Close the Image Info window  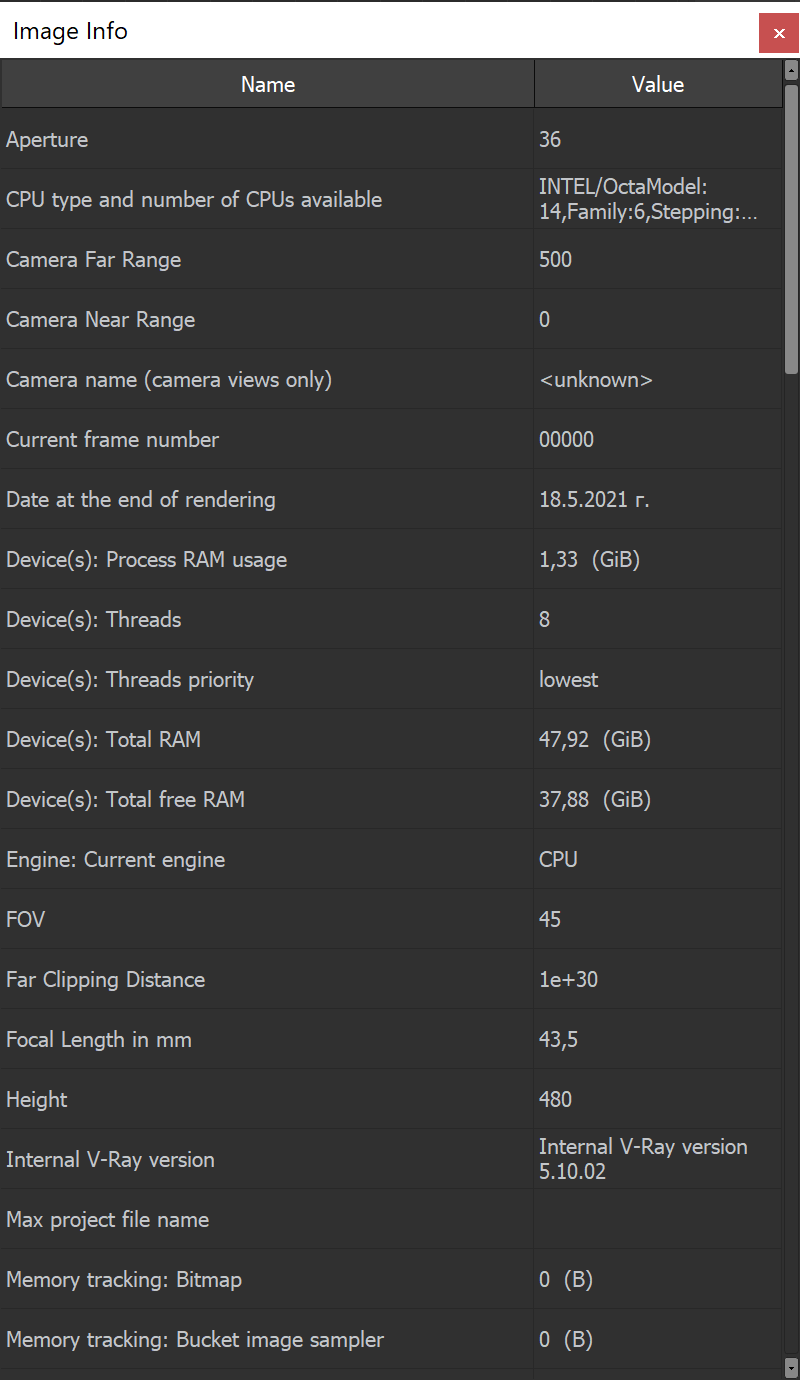tap(779, 33)
